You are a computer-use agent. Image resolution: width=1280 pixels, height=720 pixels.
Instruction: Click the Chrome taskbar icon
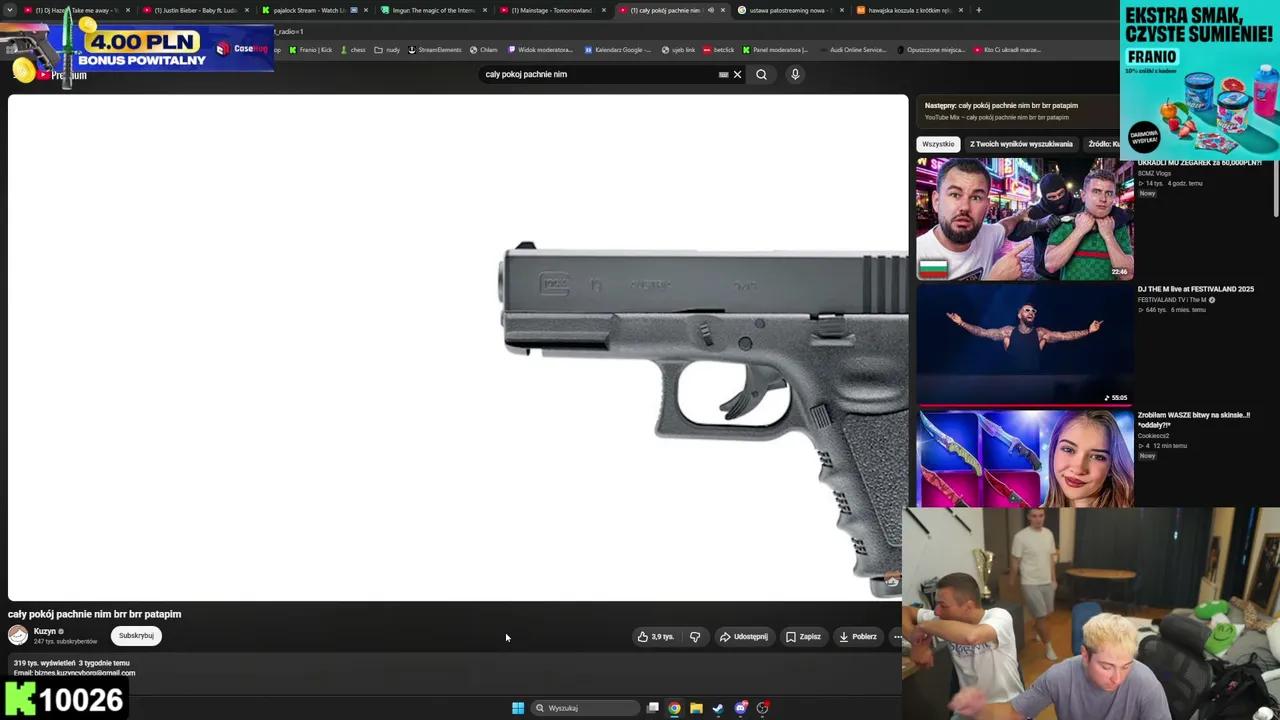click(674, 708)
